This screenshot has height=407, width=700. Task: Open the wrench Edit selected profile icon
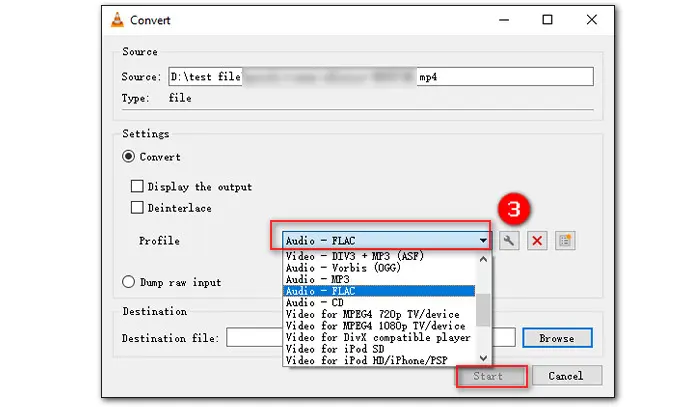[x=509, y=241]
